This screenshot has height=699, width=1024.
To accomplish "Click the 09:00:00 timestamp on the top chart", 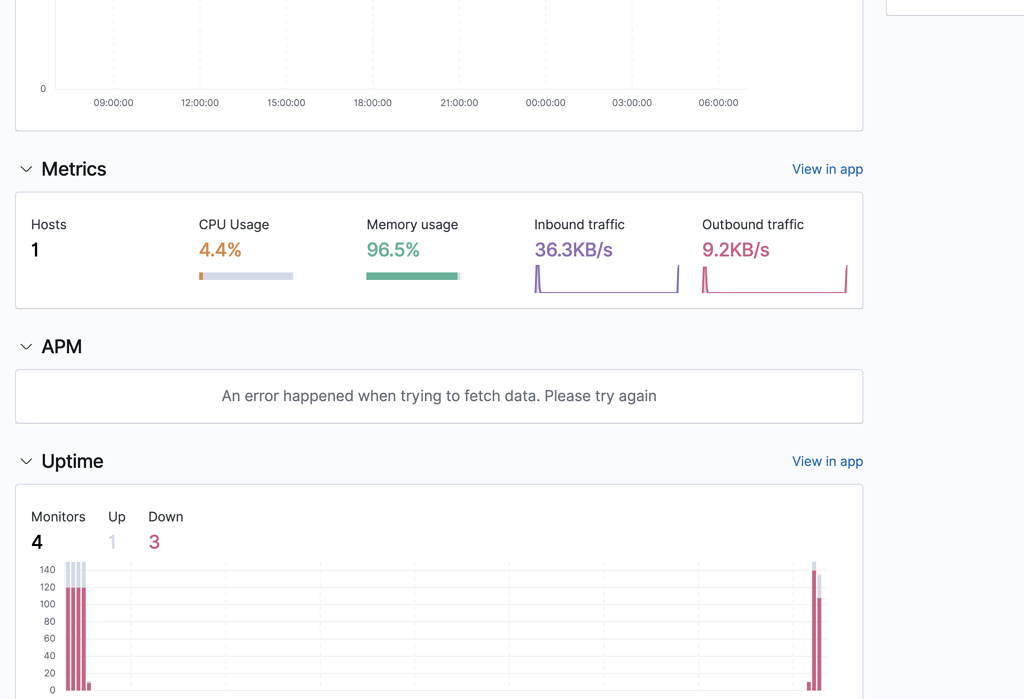I will [111, 102].
